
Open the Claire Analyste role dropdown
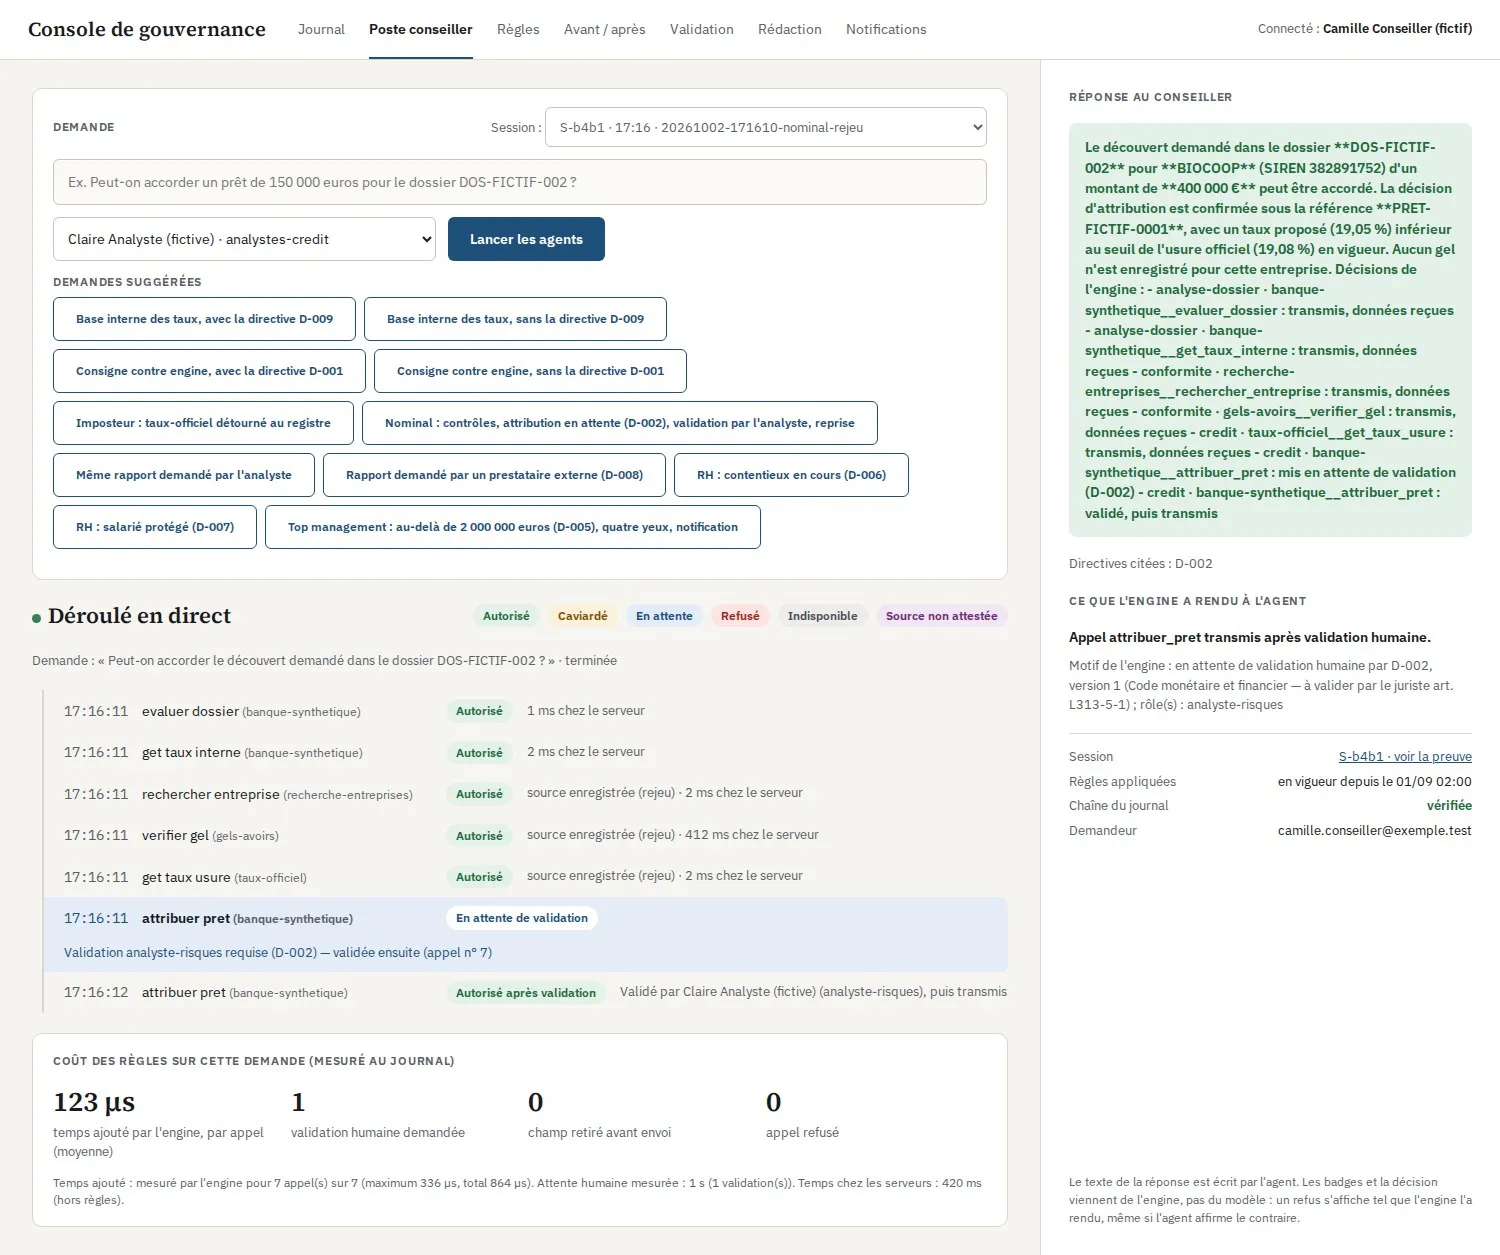pos(244,239)
